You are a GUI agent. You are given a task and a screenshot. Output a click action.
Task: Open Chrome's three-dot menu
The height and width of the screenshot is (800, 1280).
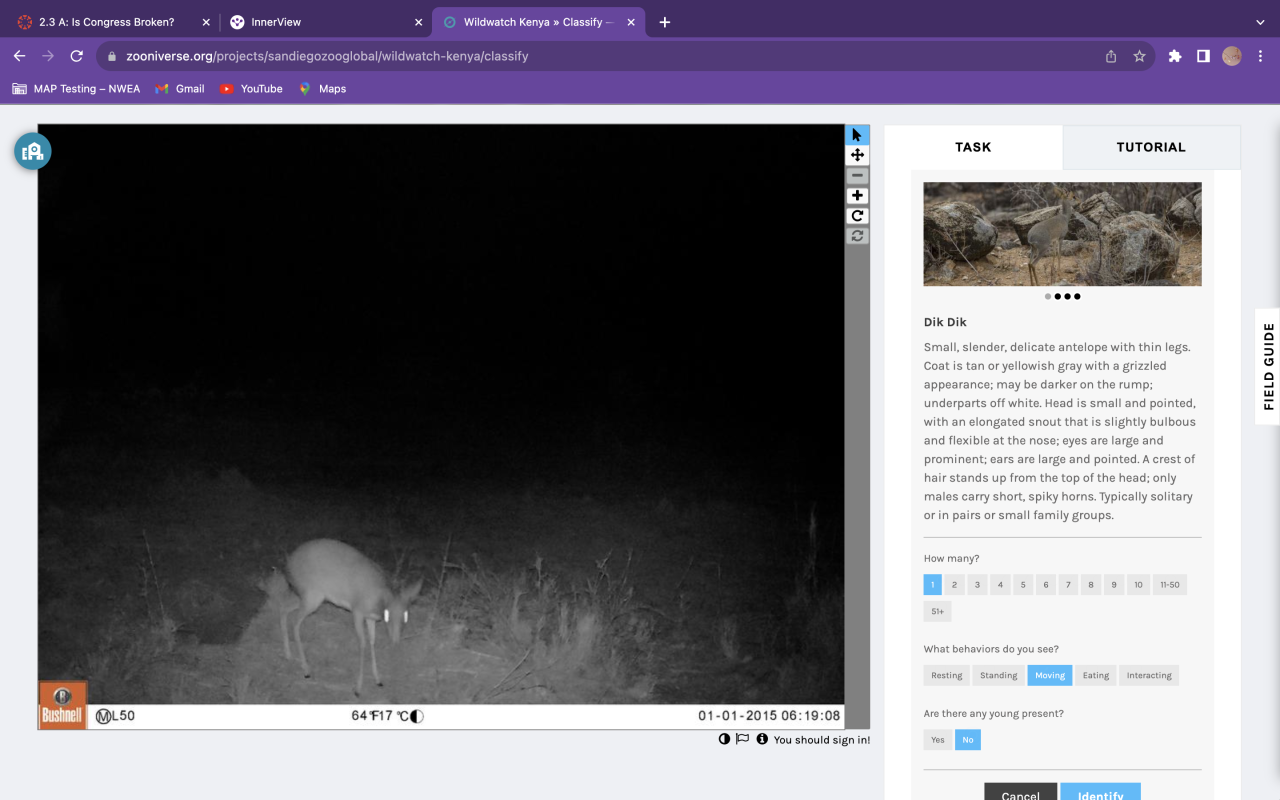pos(1260,56)
